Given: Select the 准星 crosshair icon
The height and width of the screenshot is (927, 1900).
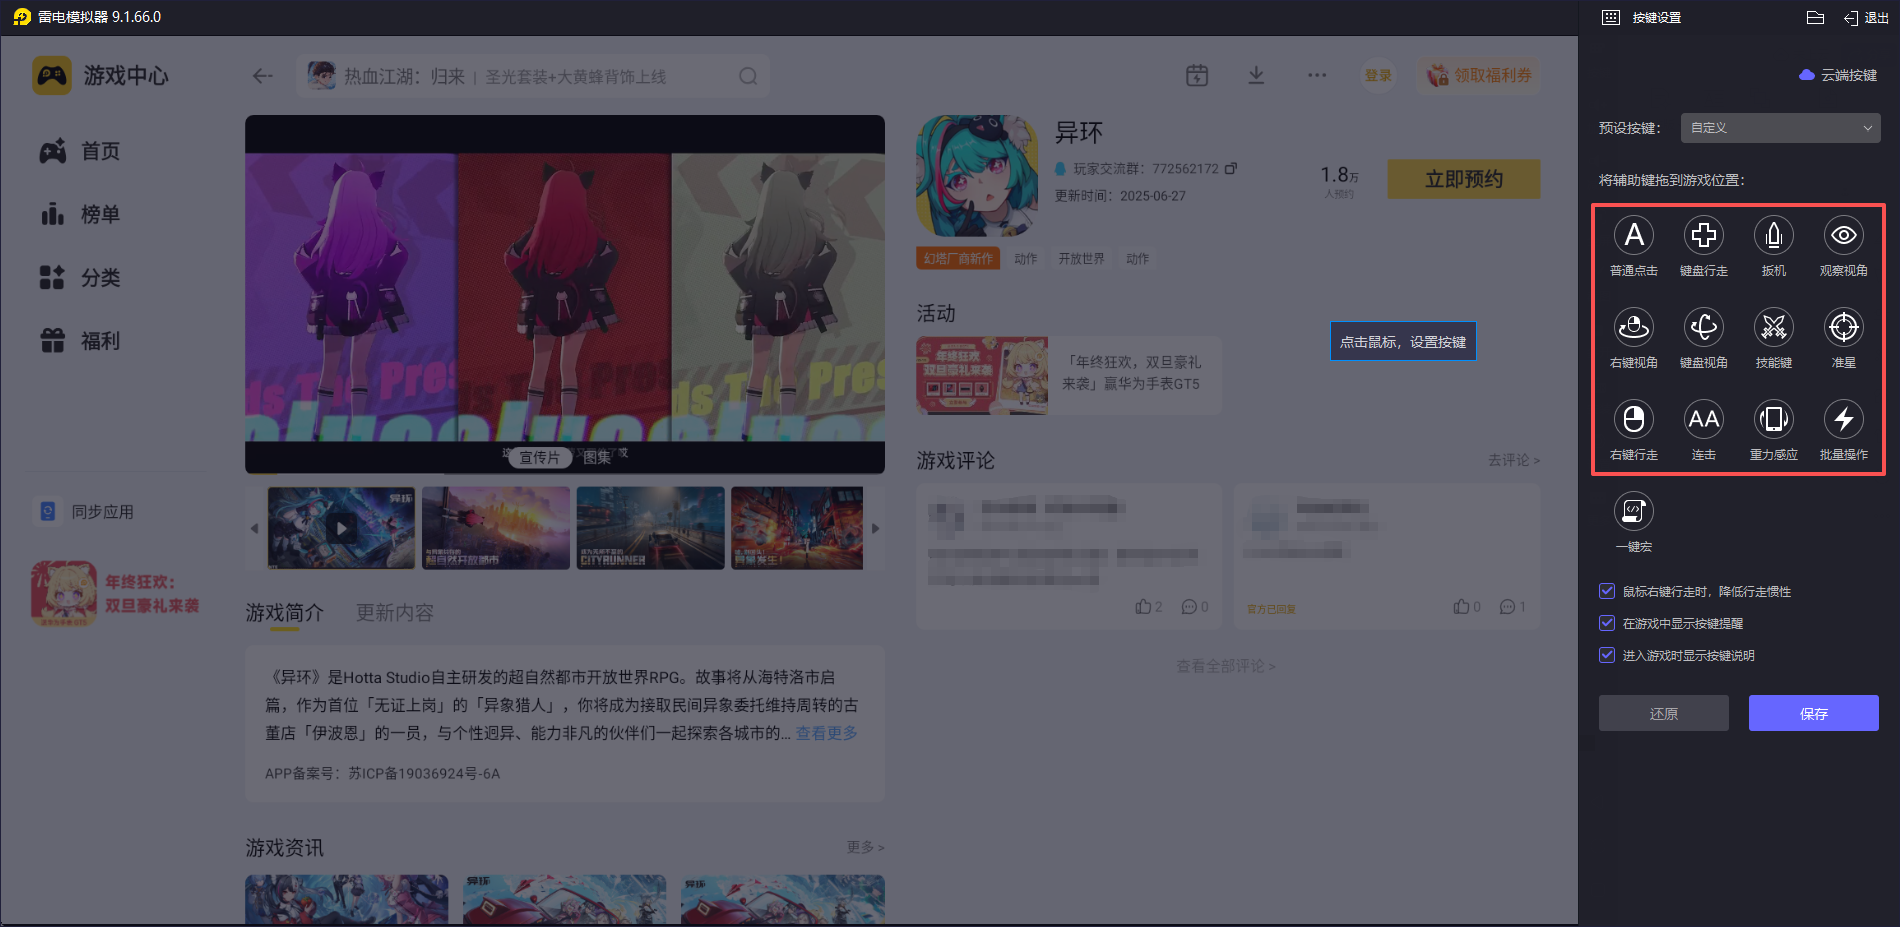Looking at the screenshot, I should [1844, 328].
